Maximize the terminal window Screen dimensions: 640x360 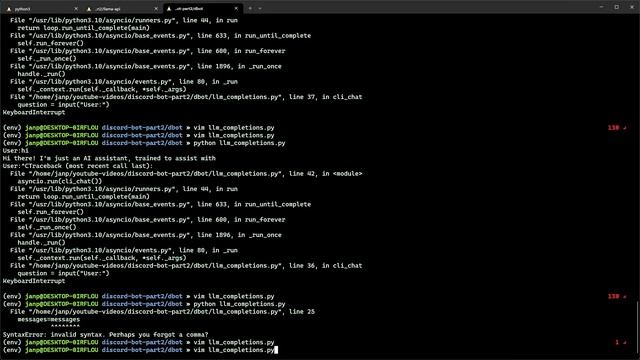(617, 7)
